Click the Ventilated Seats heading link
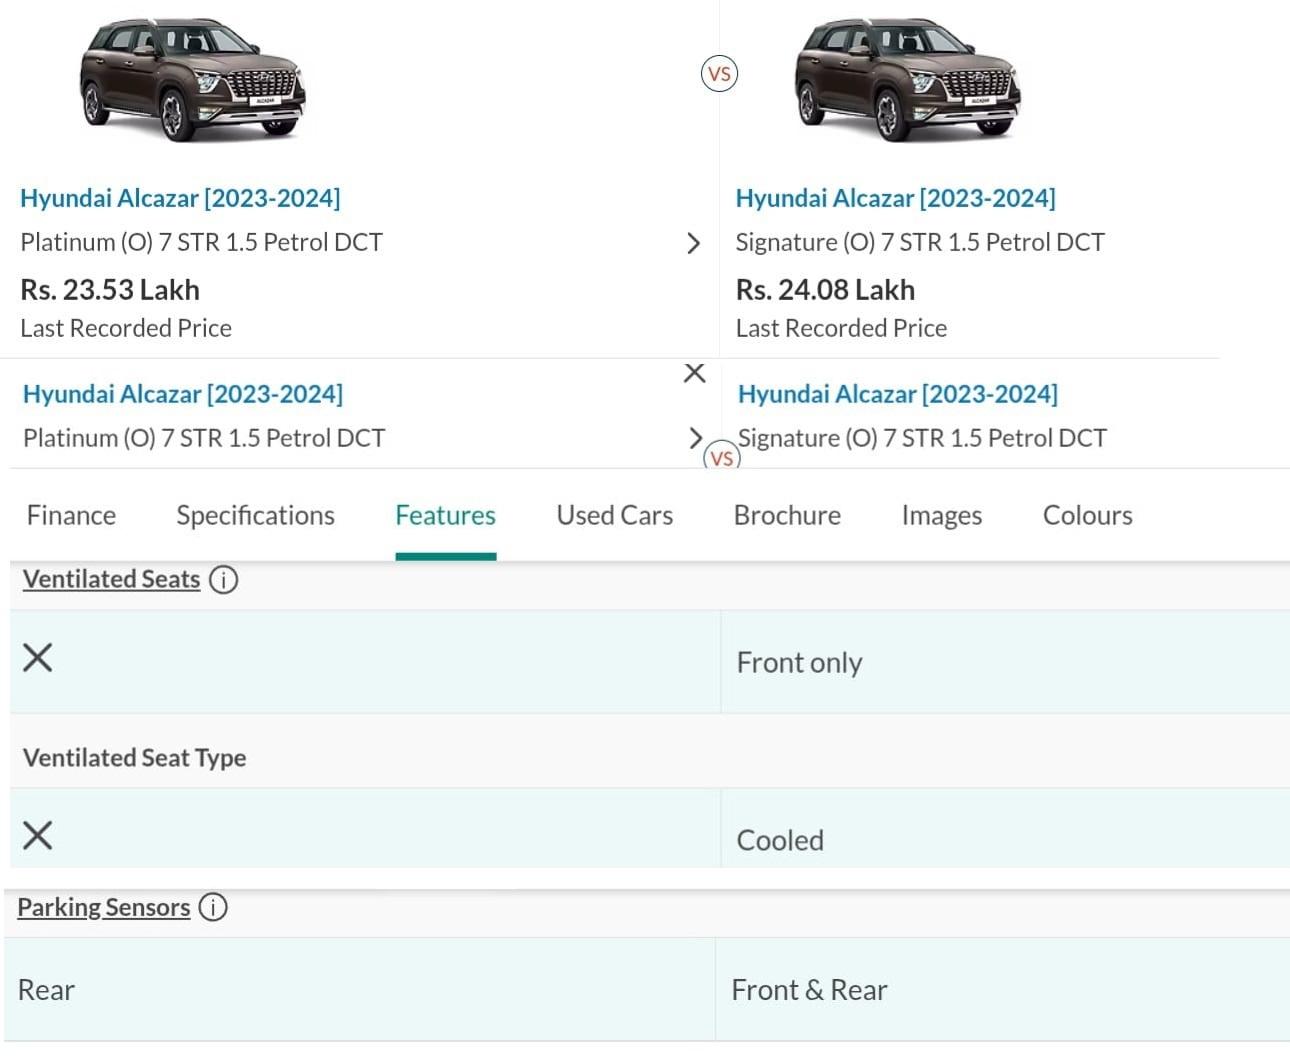The image size is (1290, 1060). click(112, 579)
